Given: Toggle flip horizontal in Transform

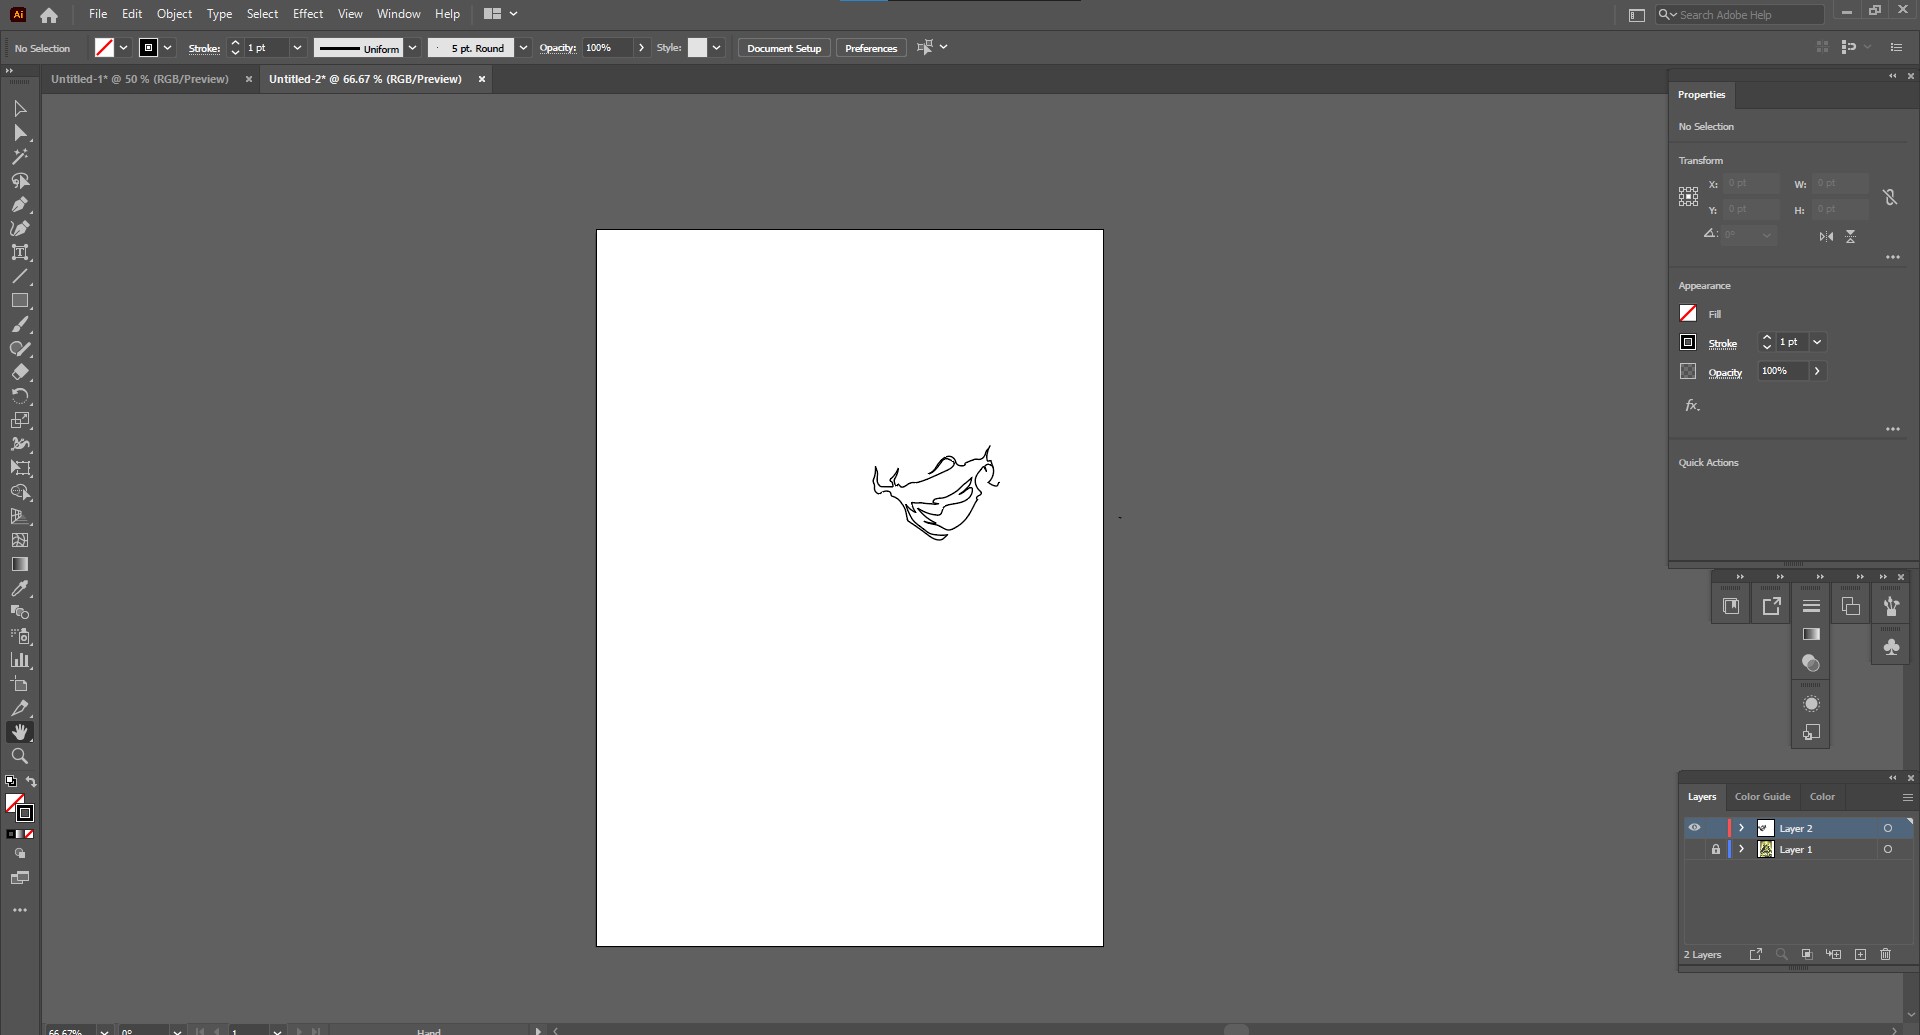Looking at the screenshot, I should [1826, 237].
